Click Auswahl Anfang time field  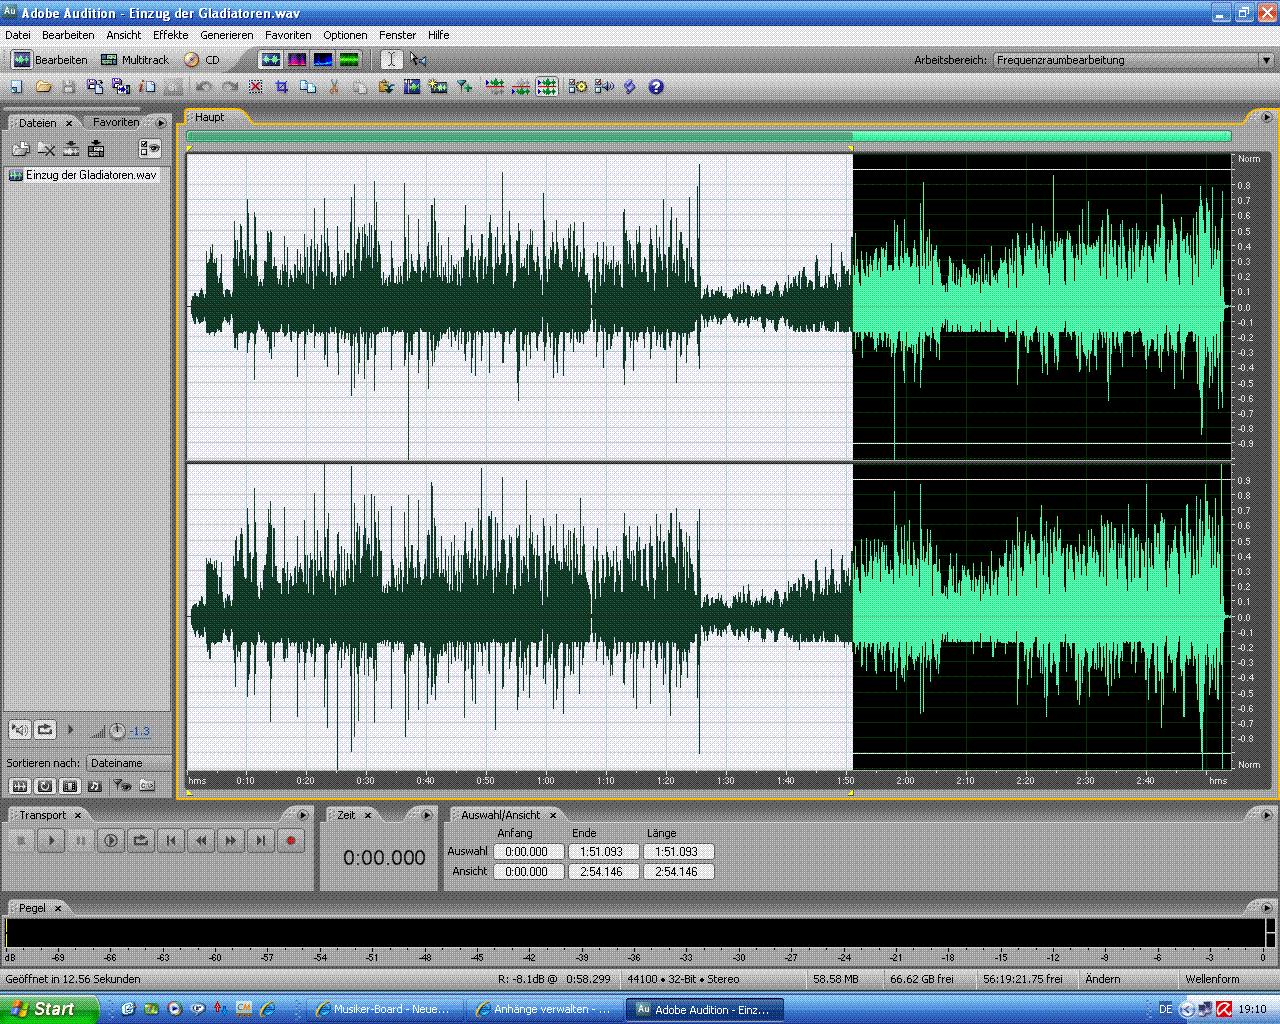pyautogui.click(x=527, y=852)
